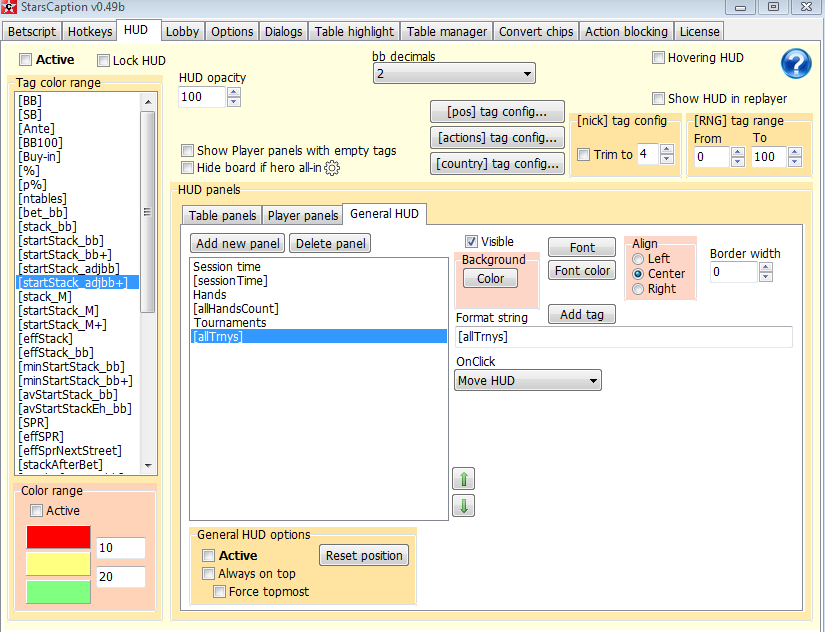Move panel up with green up arrow
The height and width of the screenshot is (632, 825).
463,479
